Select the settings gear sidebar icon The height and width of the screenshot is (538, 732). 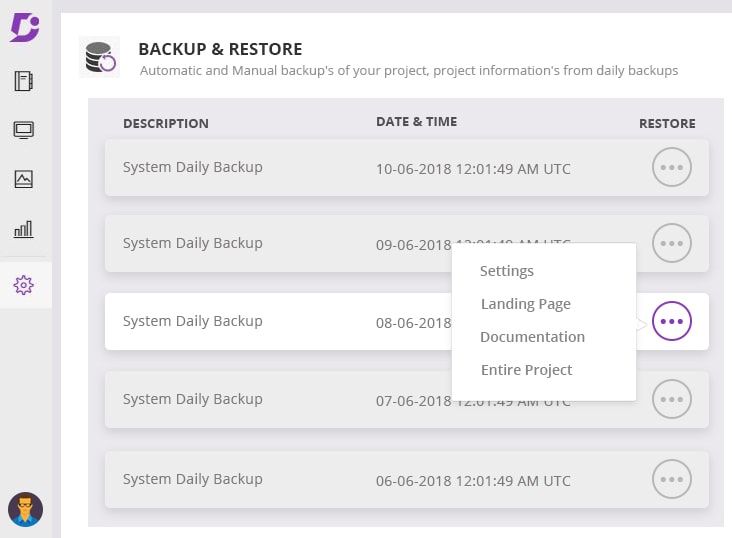click(24, 285)
